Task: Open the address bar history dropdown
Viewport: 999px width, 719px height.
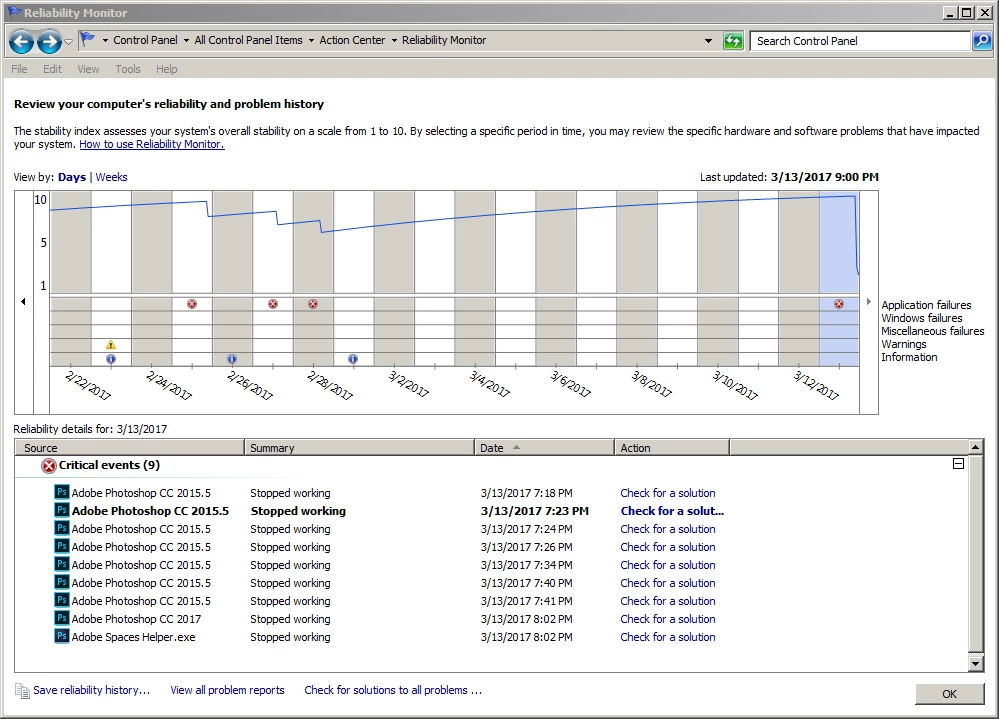Action: point(708,41)
